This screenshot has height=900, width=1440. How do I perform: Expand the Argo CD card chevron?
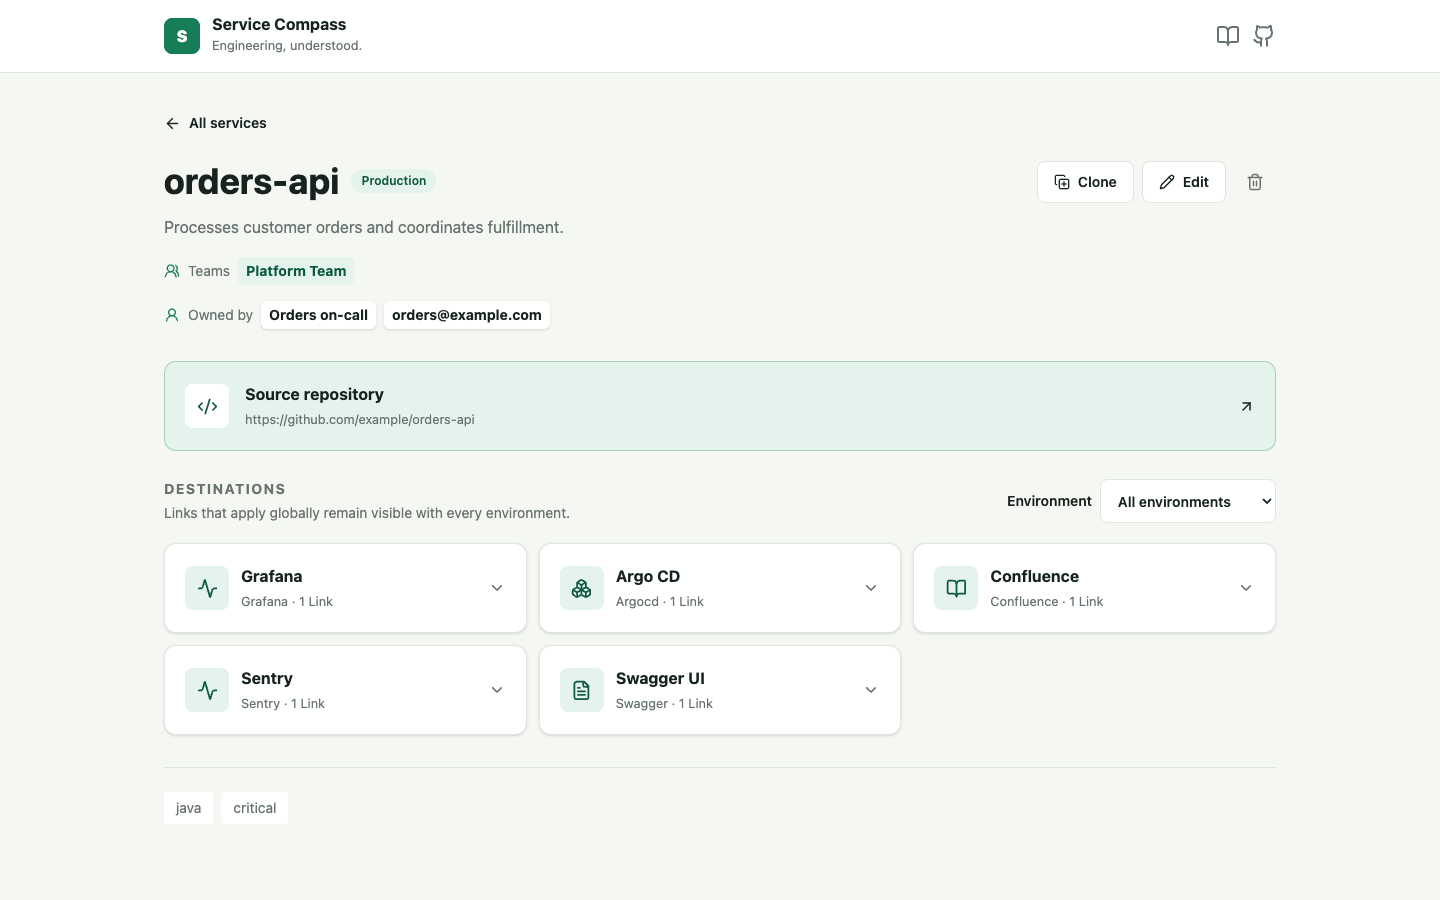pyautogui.click(x=871, y=588)
